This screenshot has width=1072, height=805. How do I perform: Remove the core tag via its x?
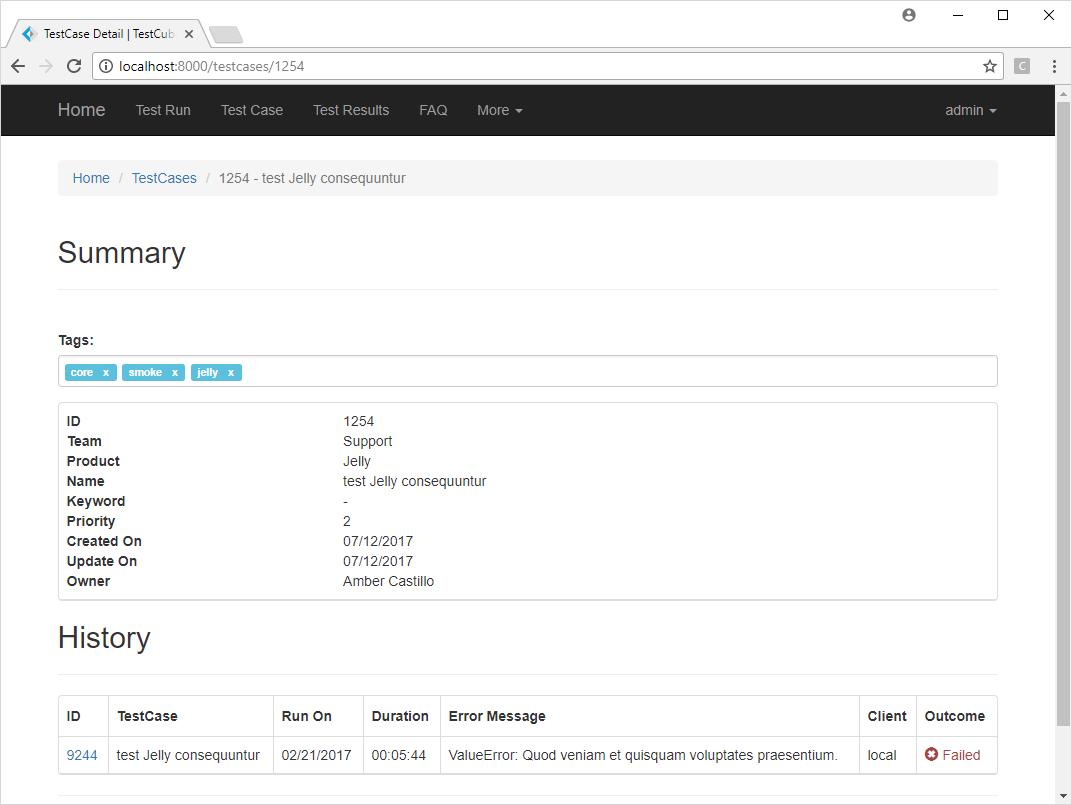[x=106, y=373]
